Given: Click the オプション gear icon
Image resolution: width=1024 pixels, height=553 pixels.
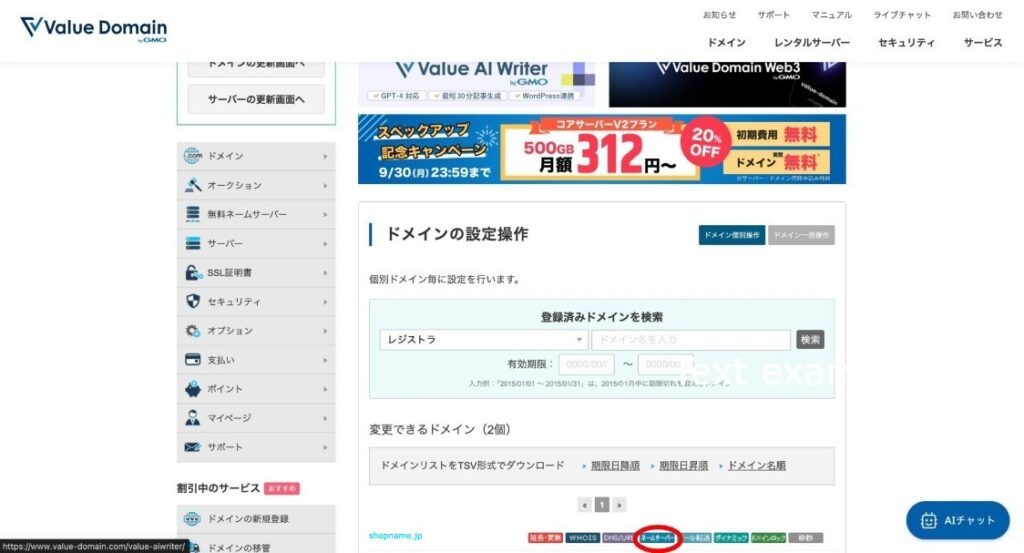Looking at the screenshot, I should point(193,330).
